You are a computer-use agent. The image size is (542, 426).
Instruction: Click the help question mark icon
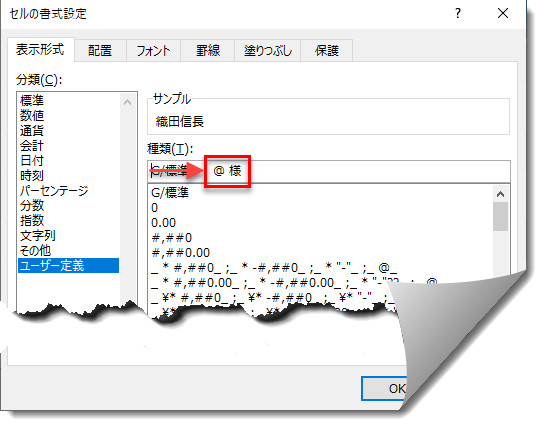[x=458, y=13]
